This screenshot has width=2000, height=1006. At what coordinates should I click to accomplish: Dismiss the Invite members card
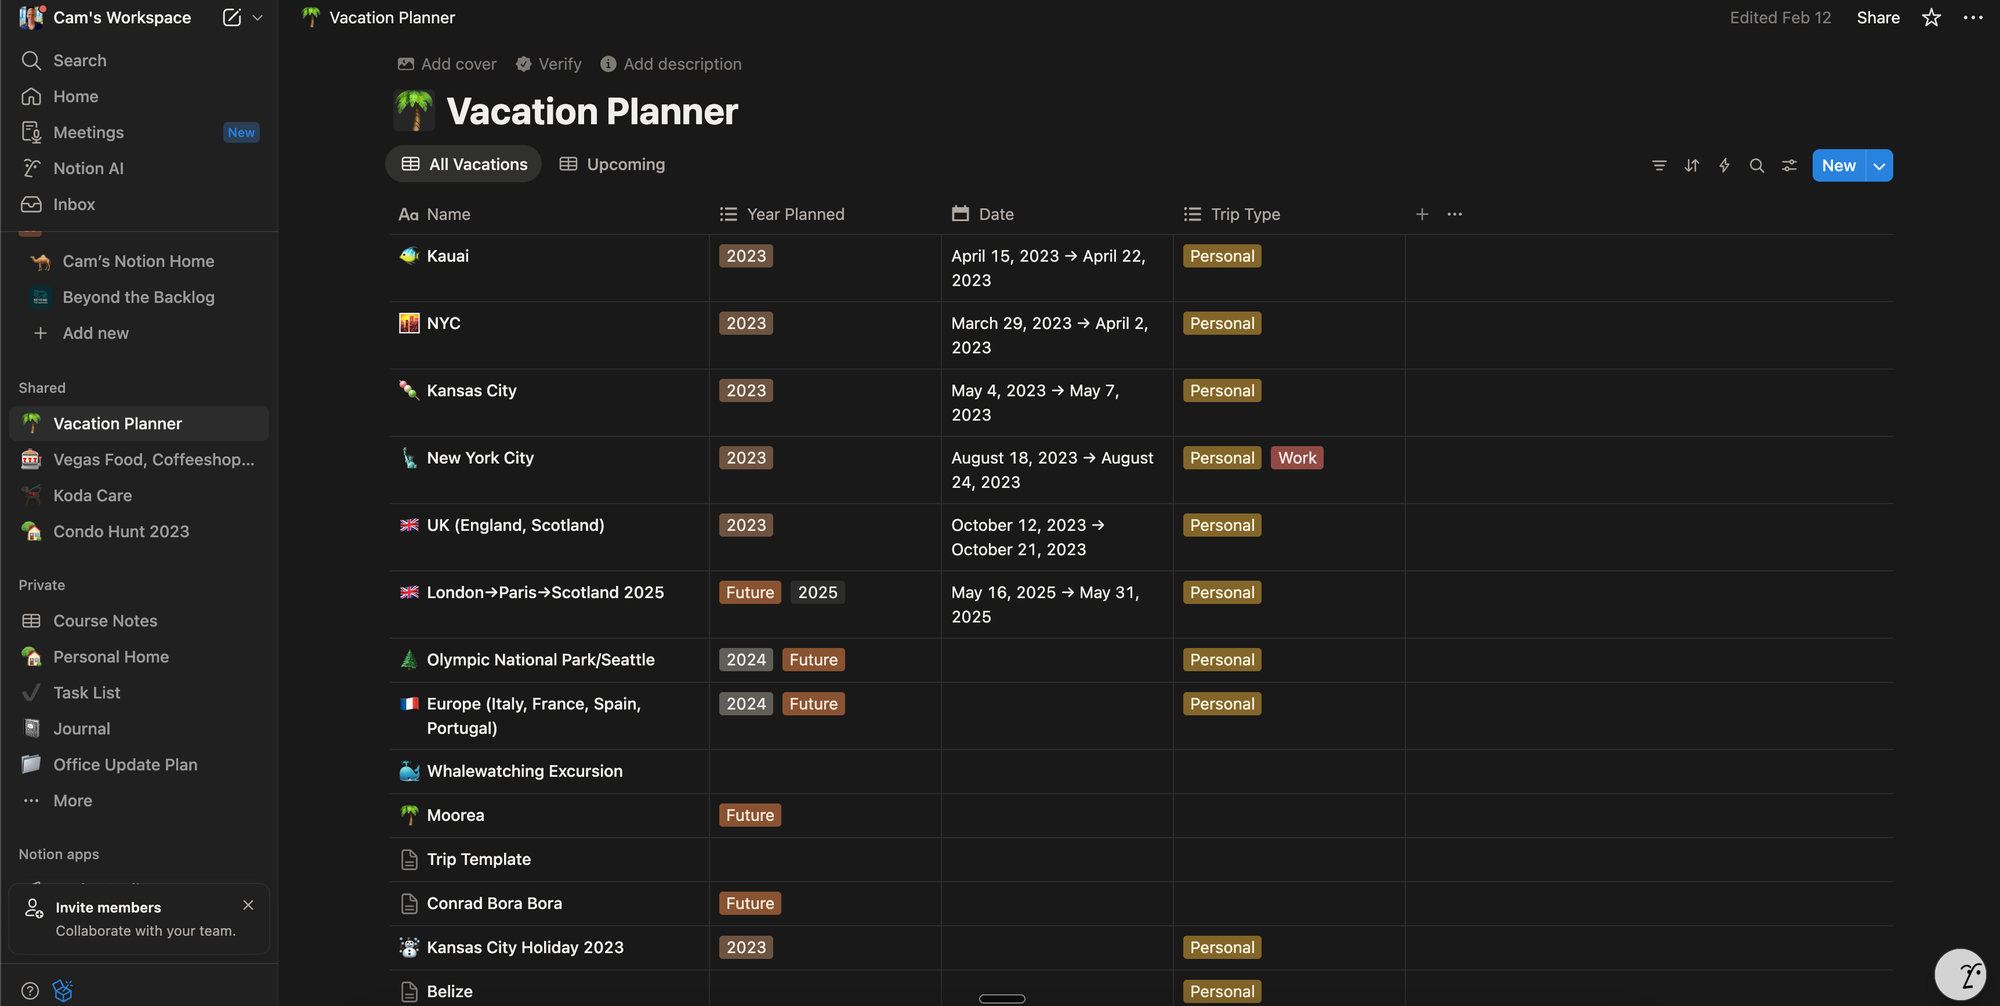[x=248, y=905]
